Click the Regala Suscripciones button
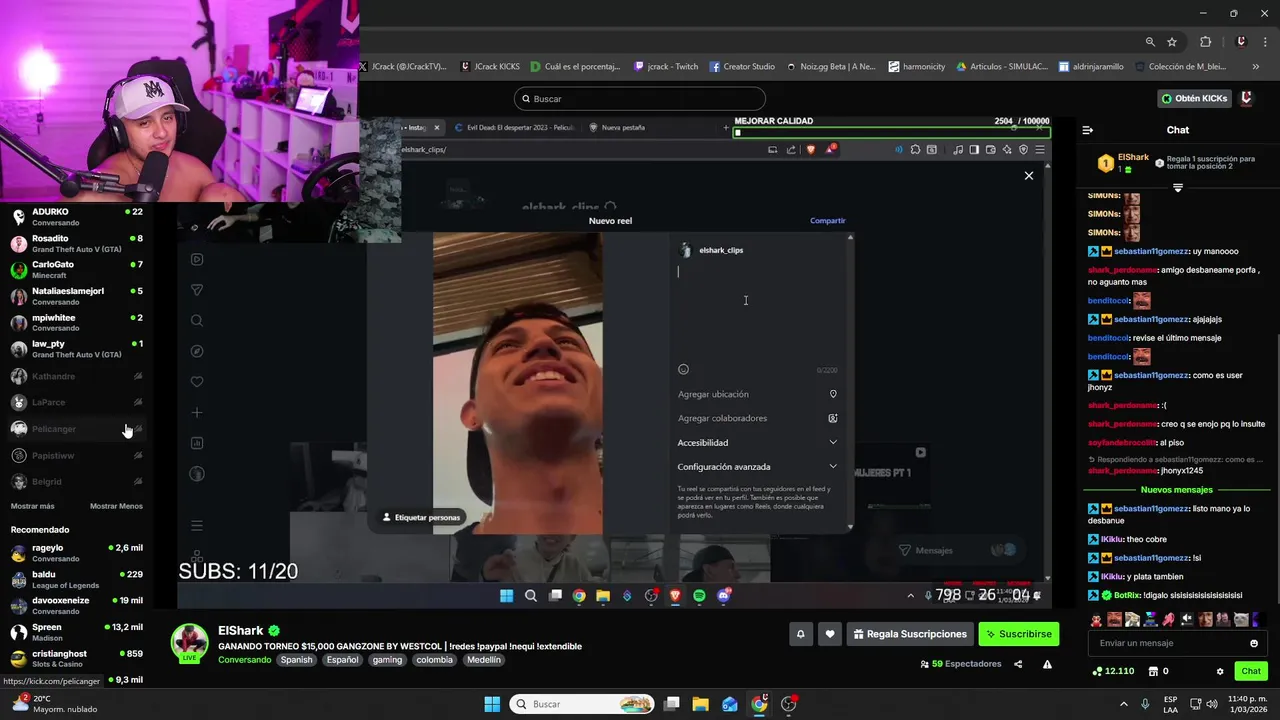Image resolution: width=1280 pixels, height=720 pixels. [x=910, y=634]
